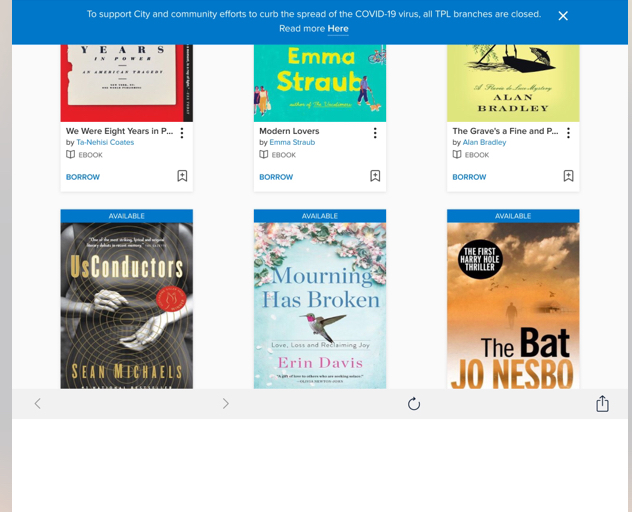Borrow Modern Lovers ebook
Screen dimensions: 632x512
click(276, 177)
